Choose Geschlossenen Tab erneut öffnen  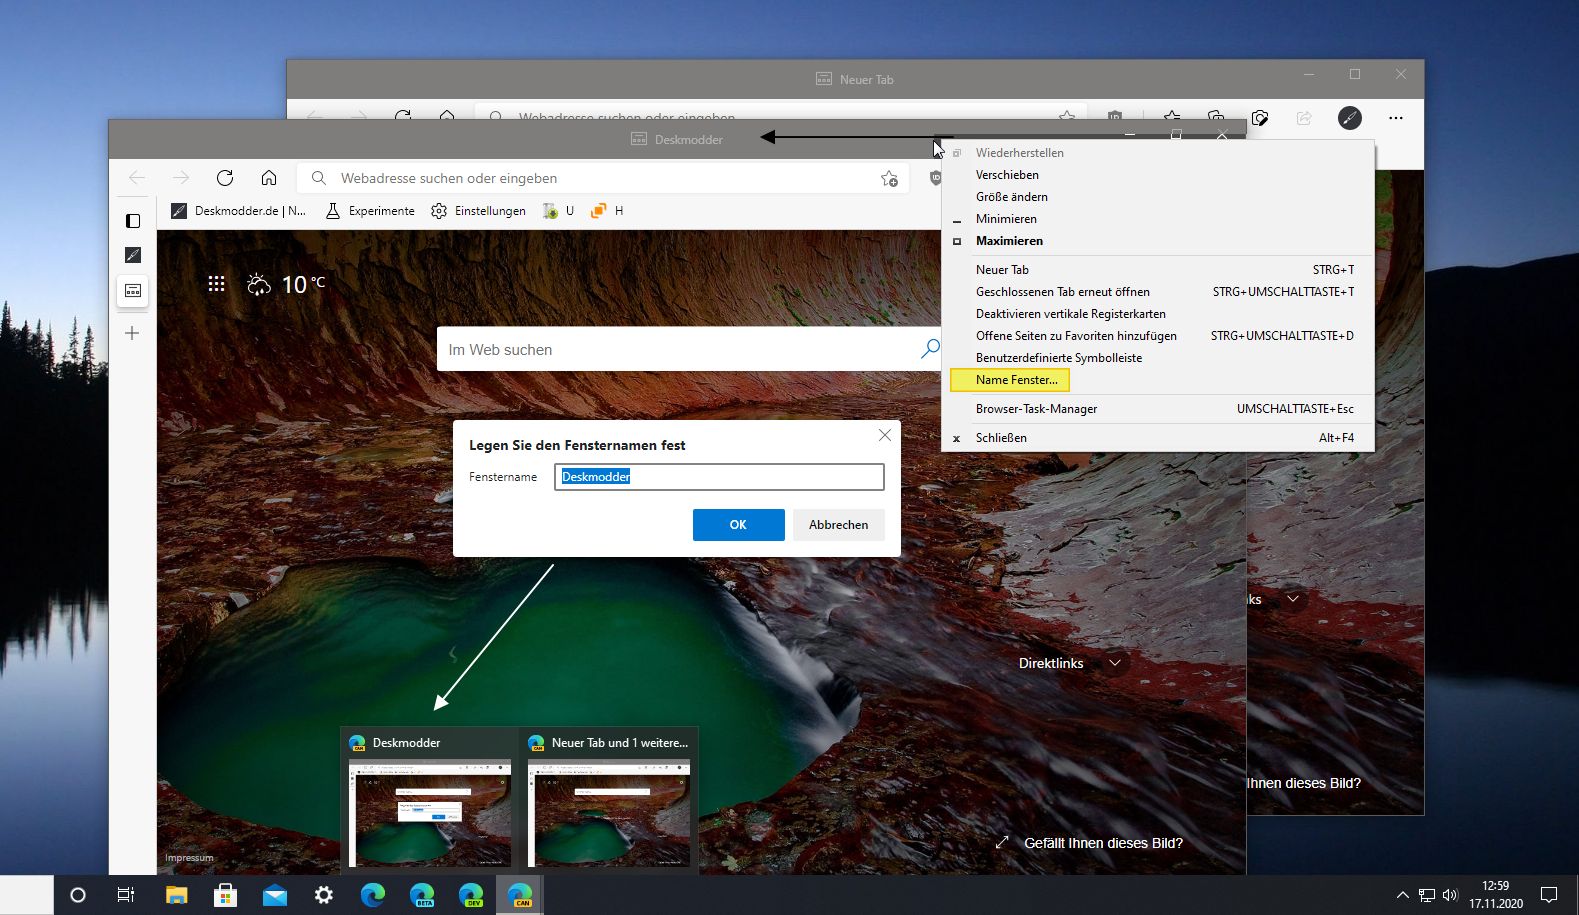click(x=1158, y=292)
